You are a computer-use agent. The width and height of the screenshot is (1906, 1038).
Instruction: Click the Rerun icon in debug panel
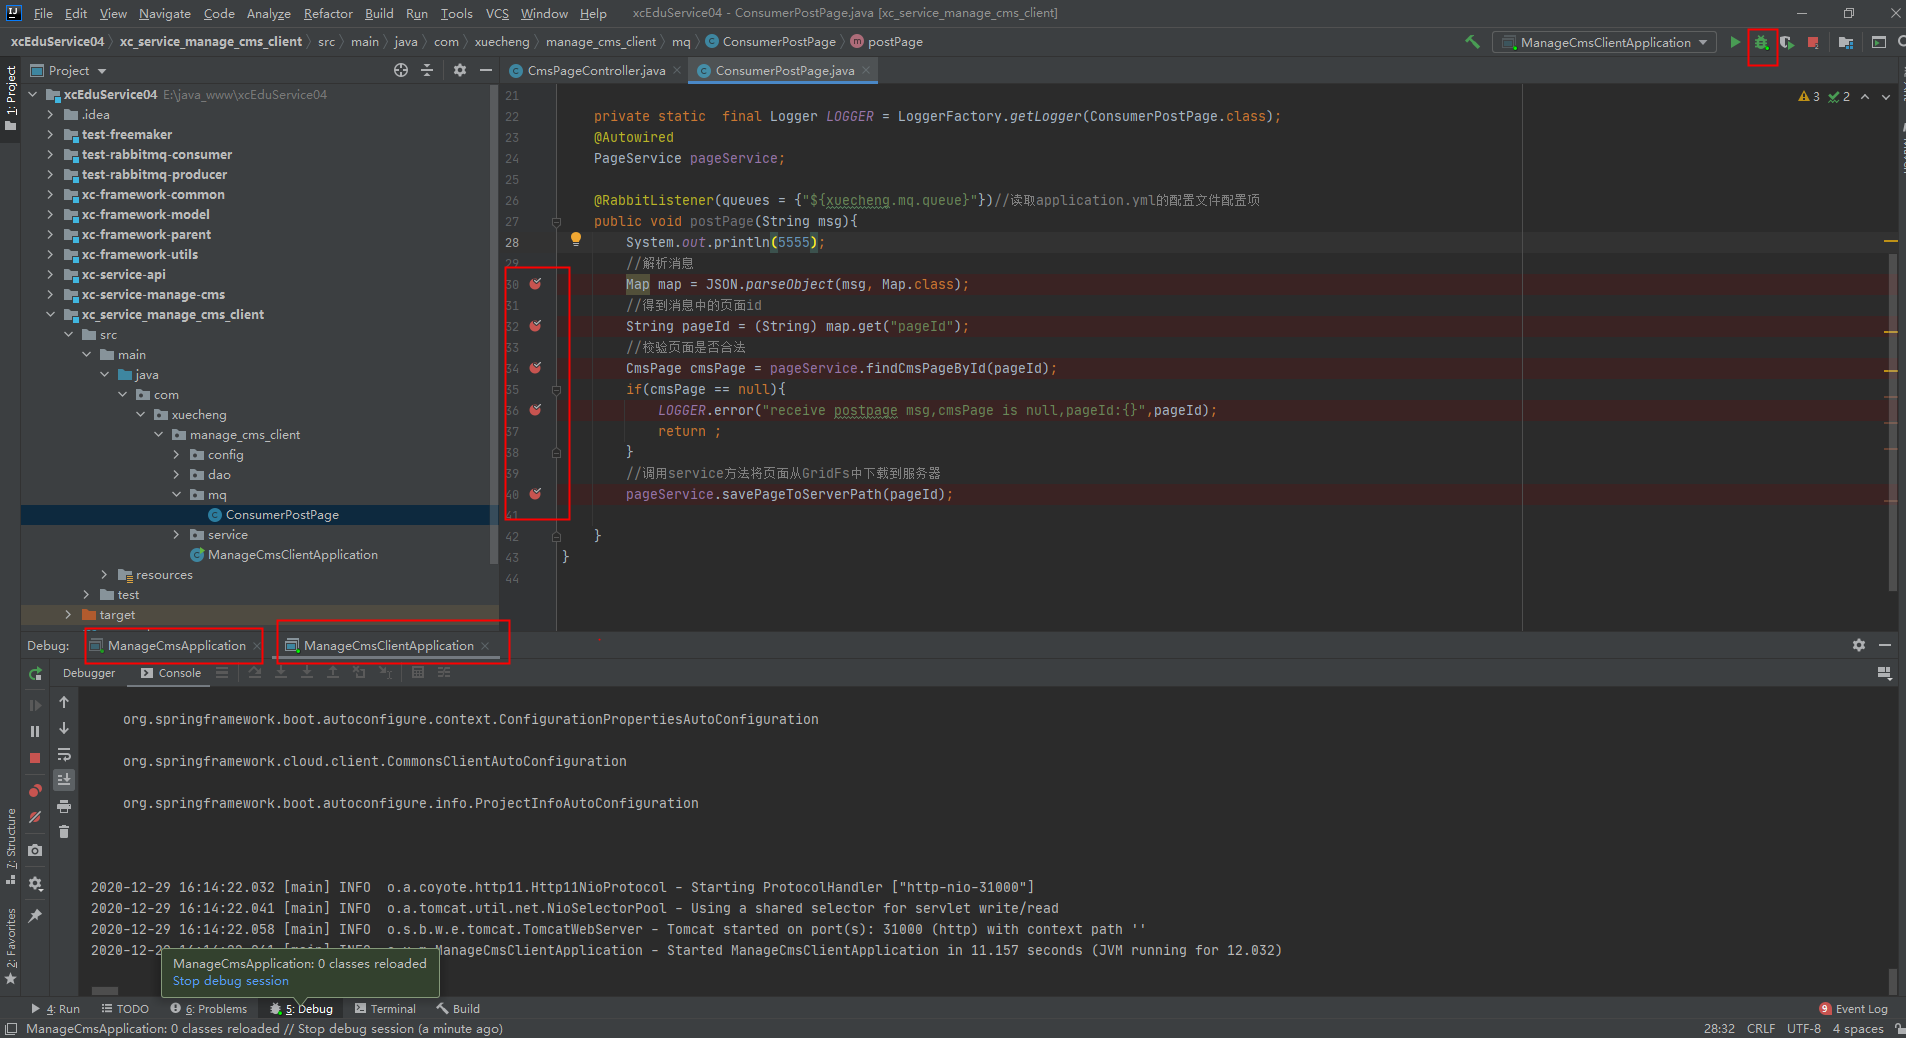(34, 674)
